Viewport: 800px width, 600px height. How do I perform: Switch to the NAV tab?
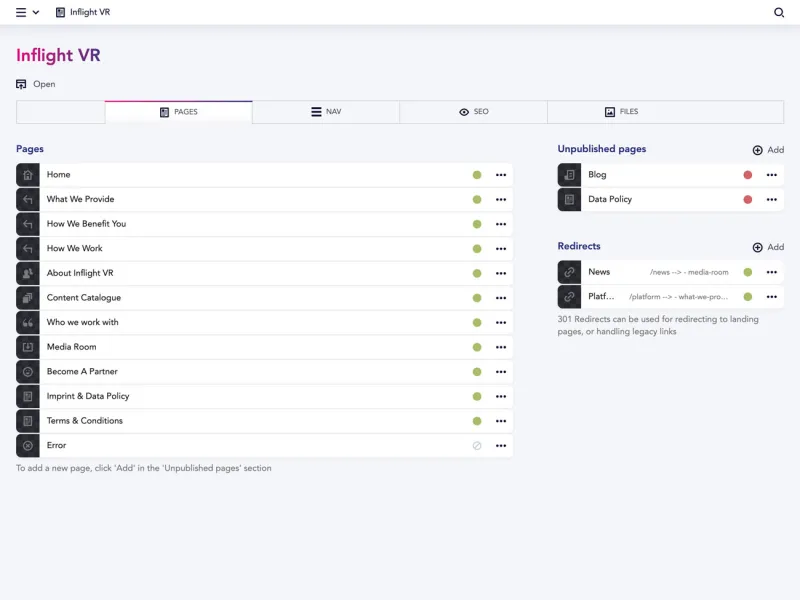click(325, 111)
